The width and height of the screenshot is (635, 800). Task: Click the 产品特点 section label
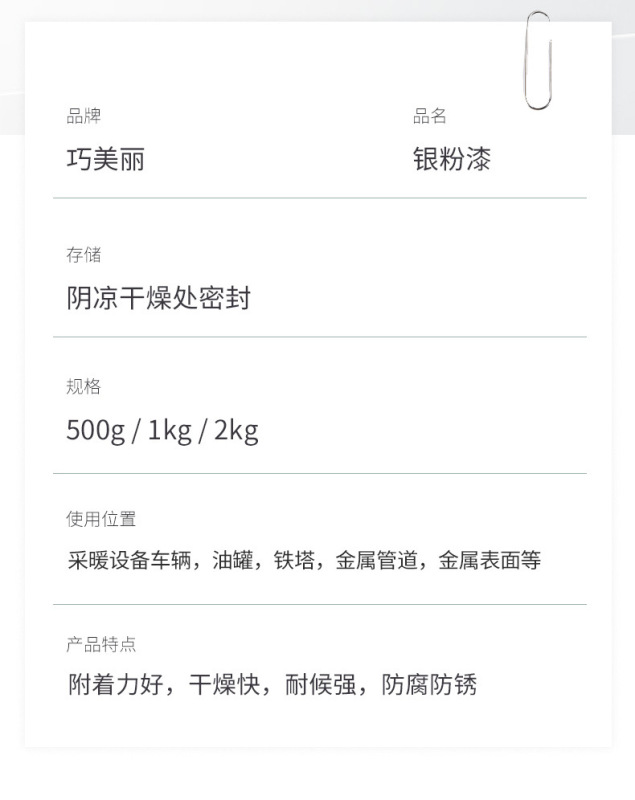101,645
